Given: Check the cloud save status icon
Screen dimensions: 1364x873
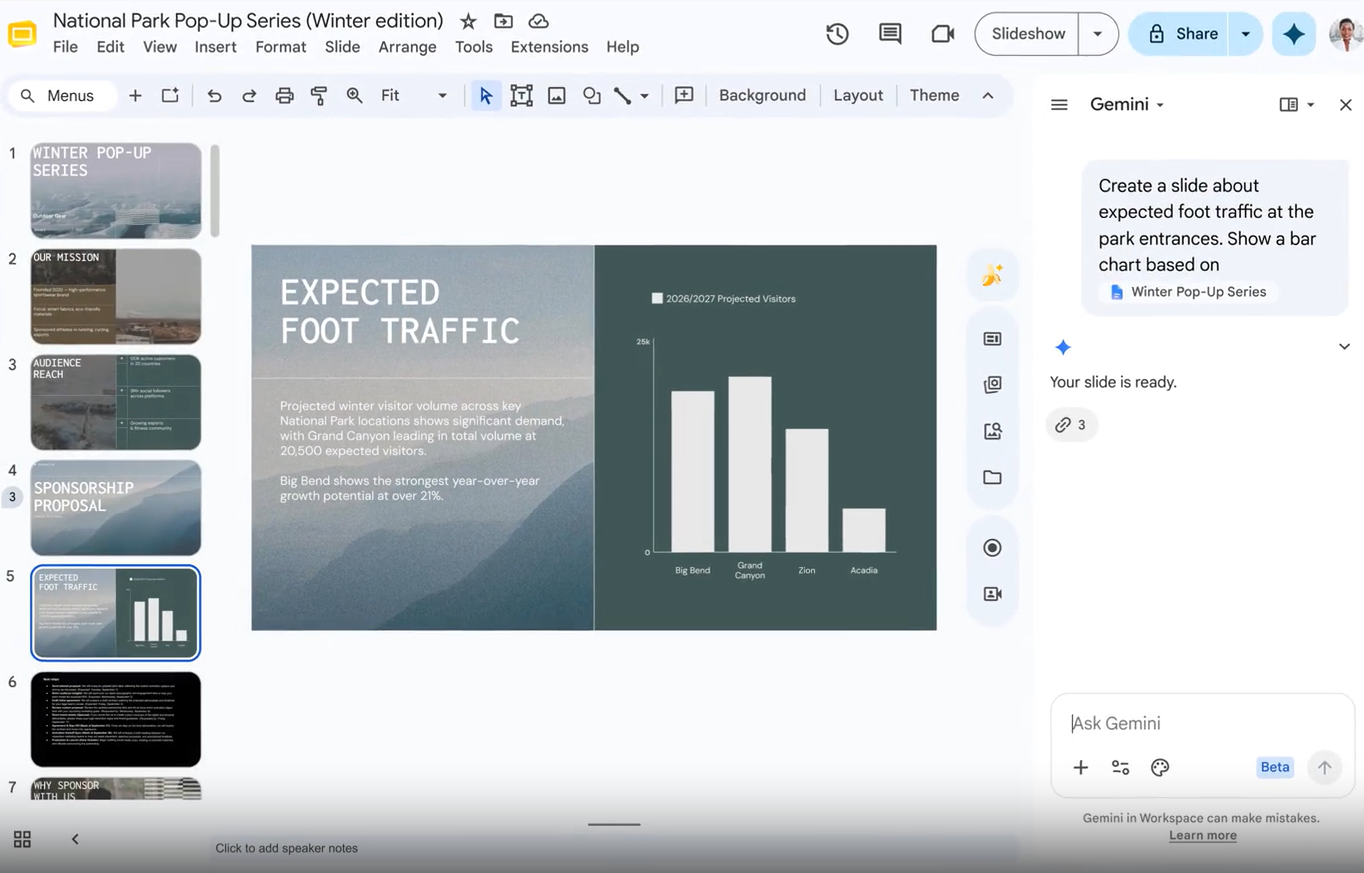Looking at the screenshot, I should click(x=538, y=21).
